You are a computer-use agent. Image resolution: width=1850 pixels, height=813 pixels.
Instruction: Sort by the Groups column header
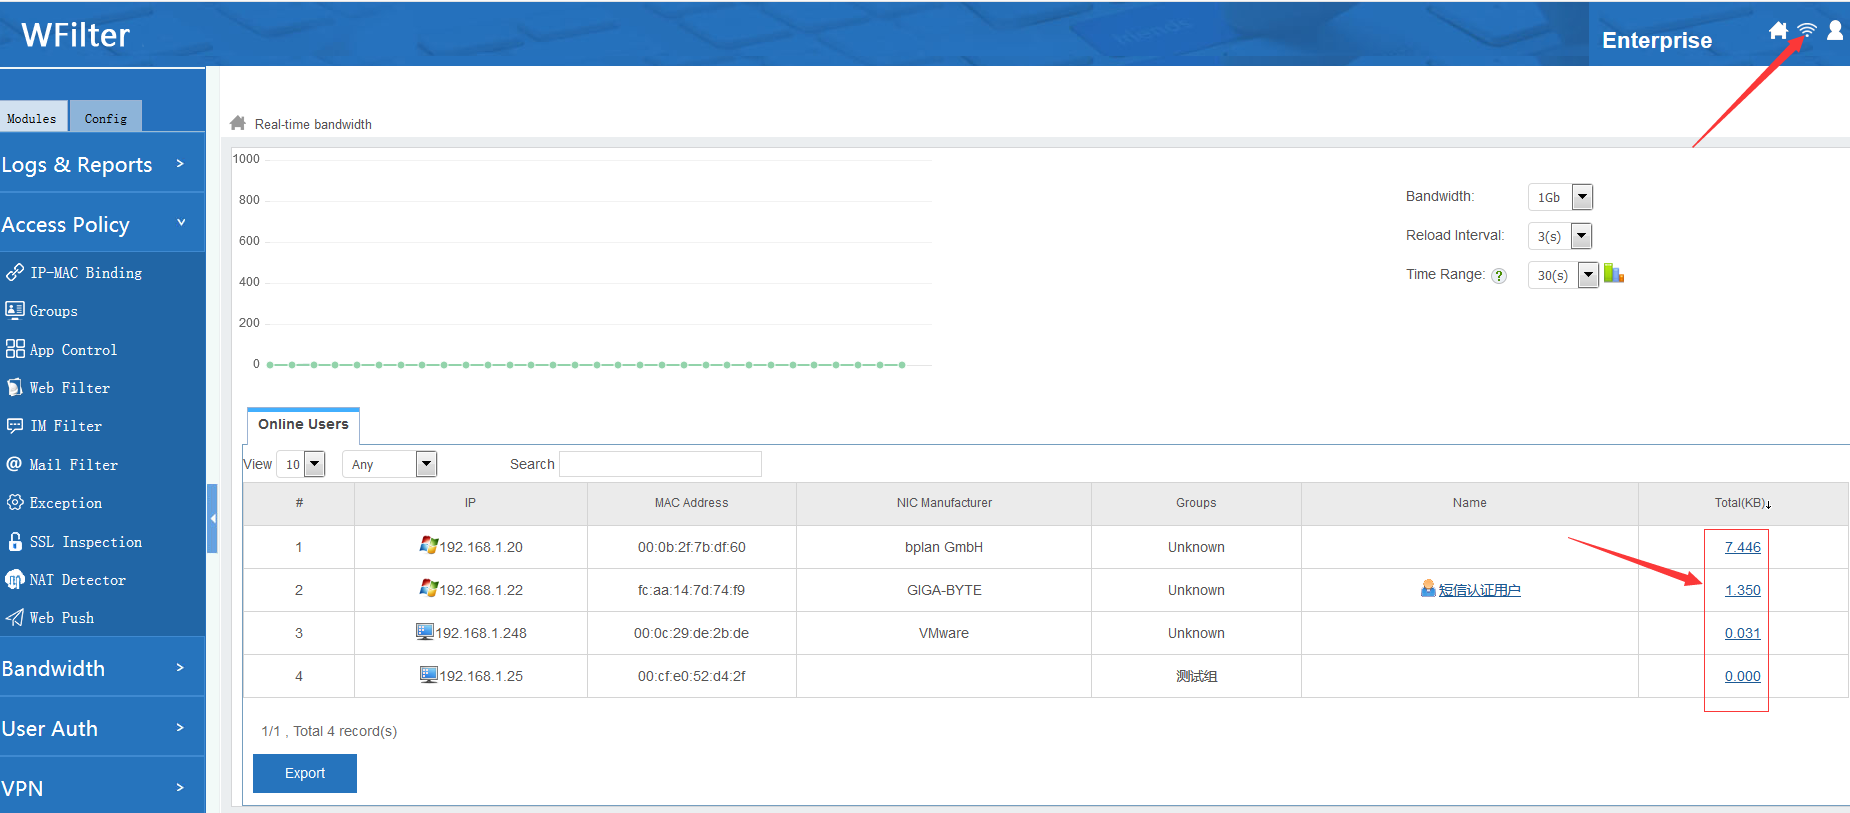tap(1196, 503)
